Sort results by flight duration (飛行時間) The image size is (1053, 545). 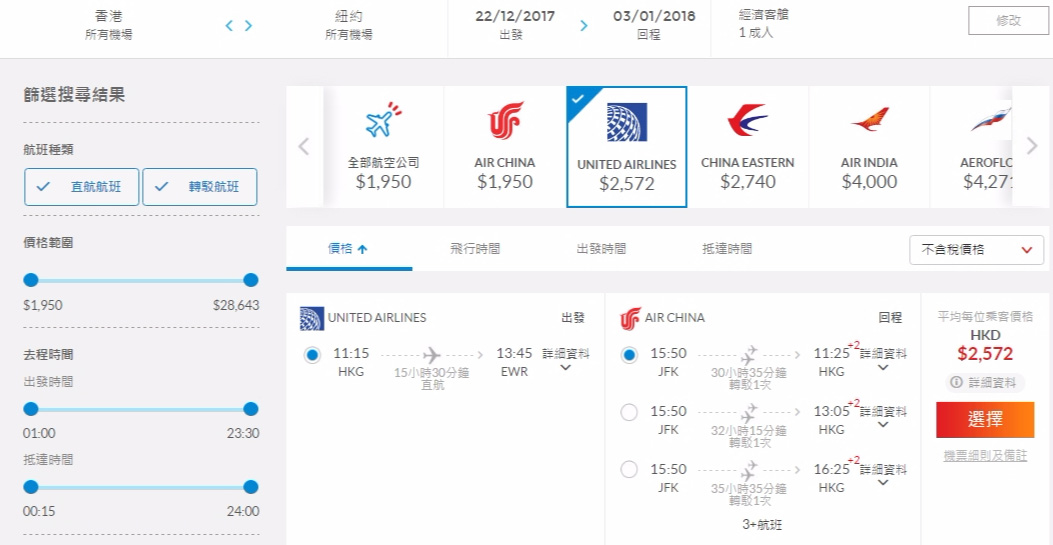475,249
